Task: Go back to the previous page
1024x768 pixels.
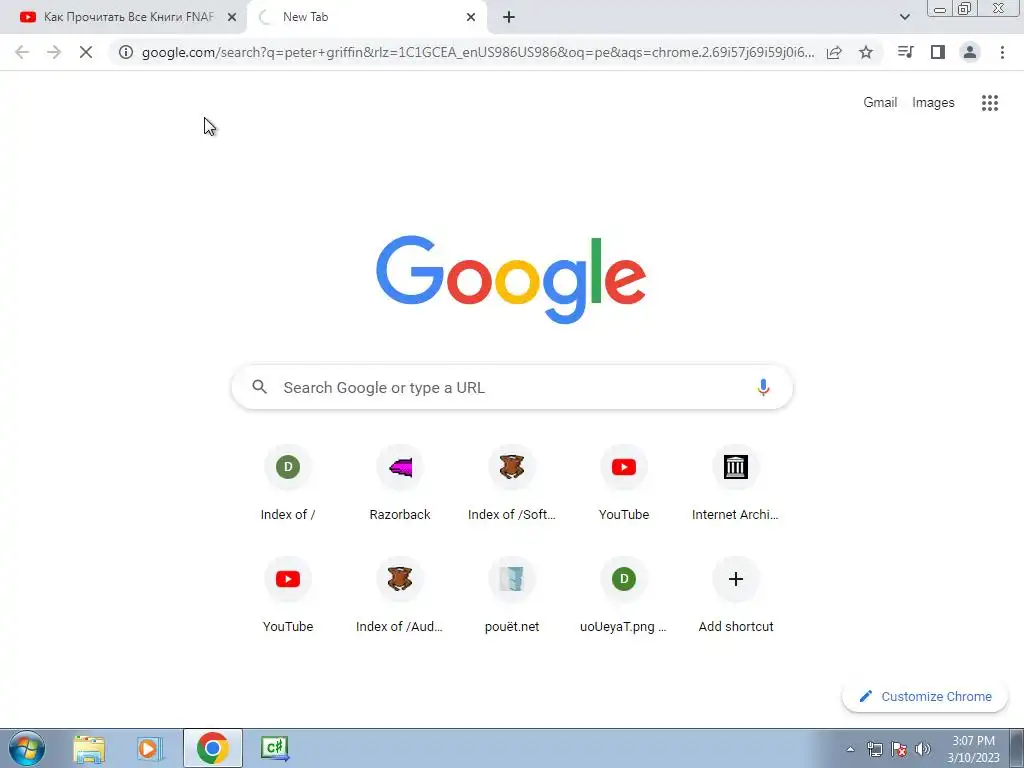Action: tap(22, 52)
